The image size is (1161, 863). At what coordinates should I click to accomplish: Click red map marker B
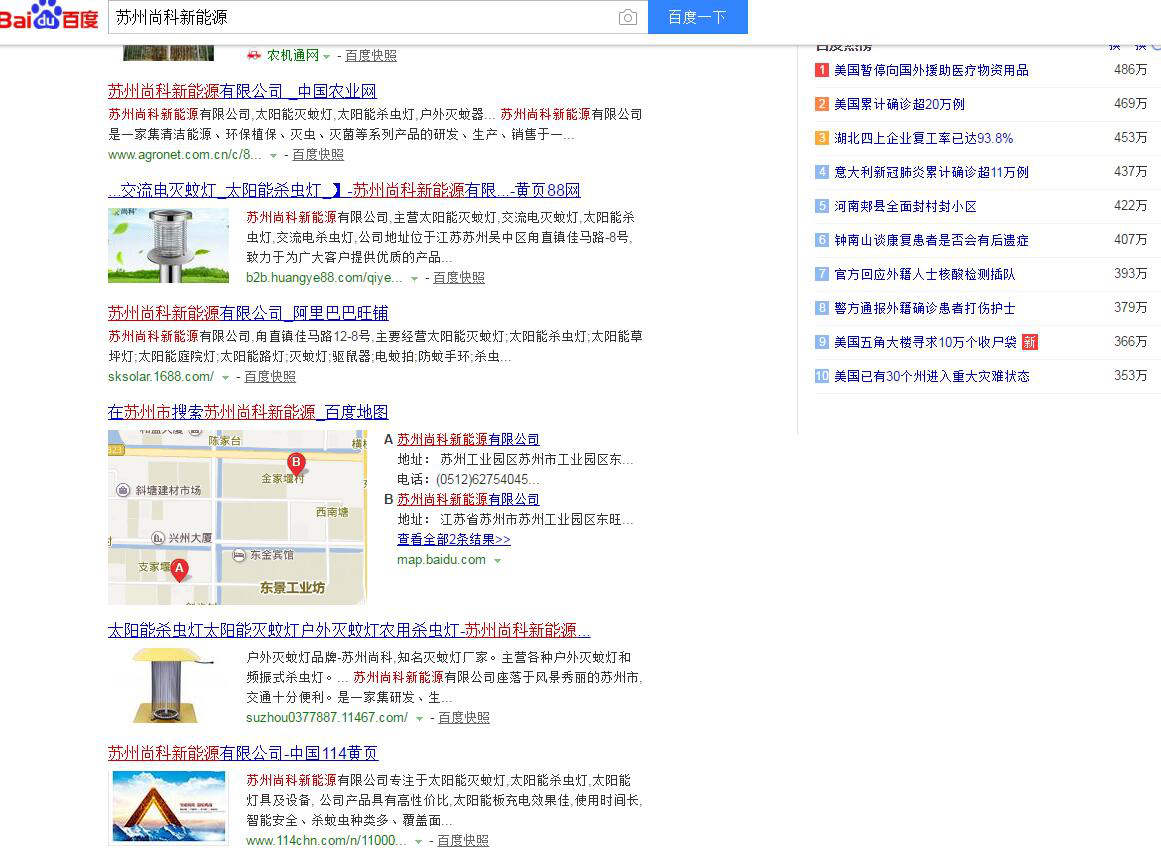click(296, 462)
